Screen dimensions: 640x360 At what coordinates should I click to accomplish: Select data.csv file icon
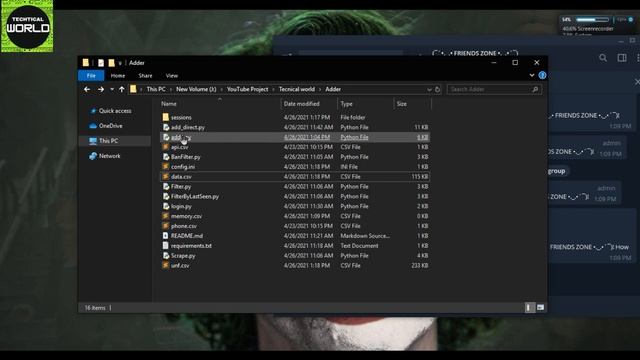point(165,176)
